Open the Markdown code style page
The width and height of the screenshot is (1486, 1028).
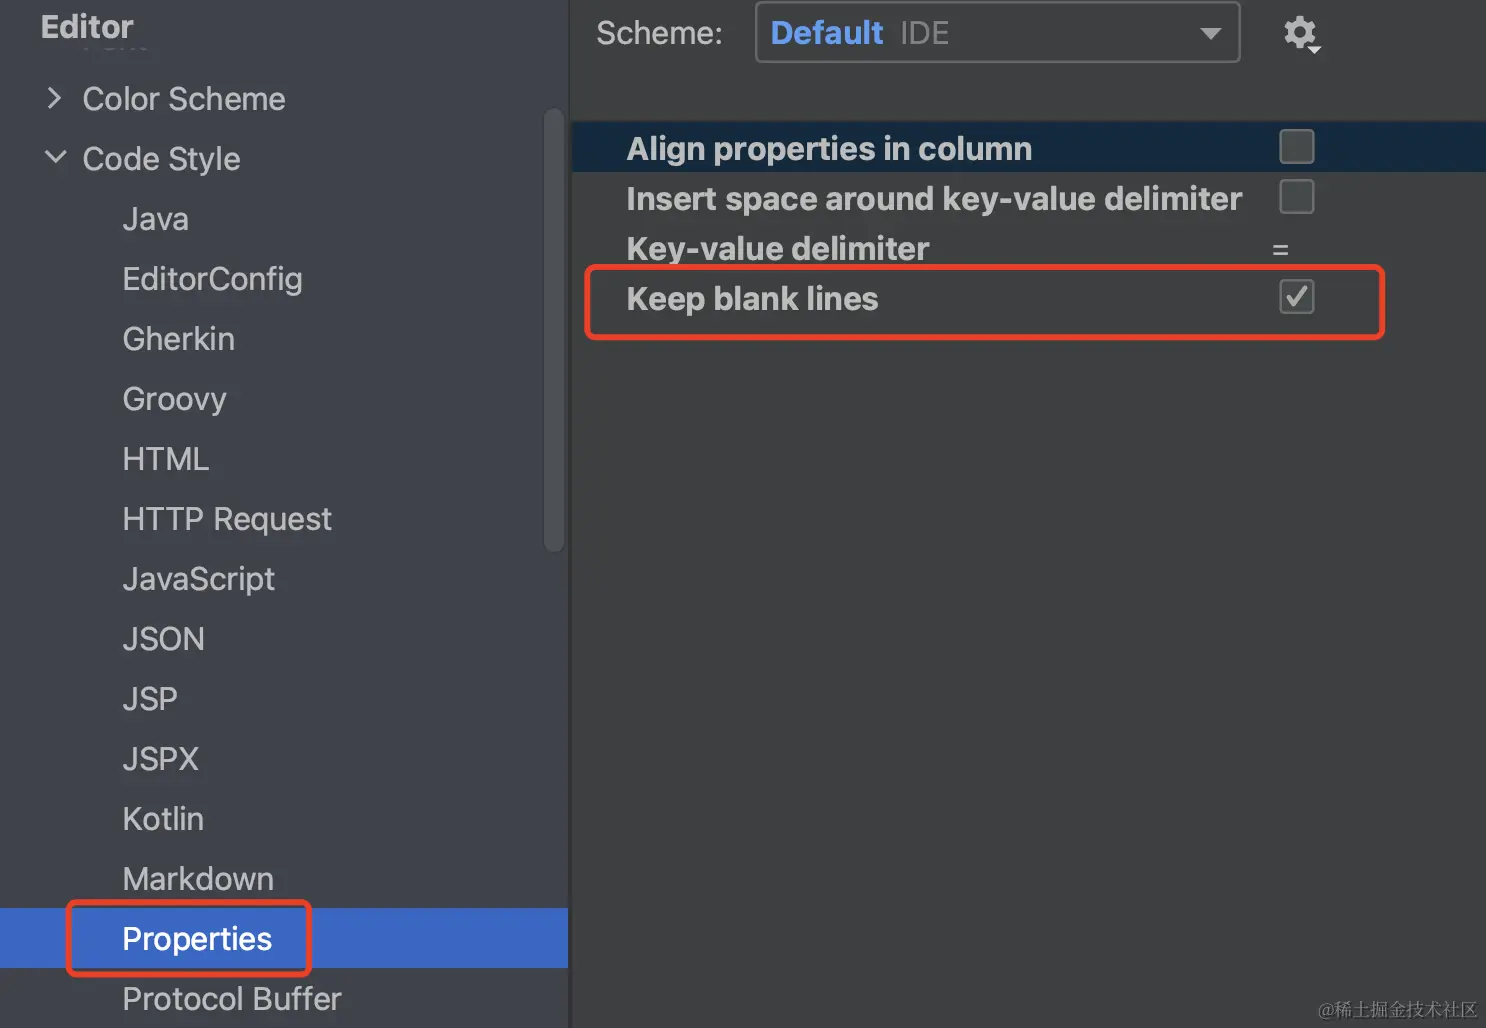click(x=198, y=879)
